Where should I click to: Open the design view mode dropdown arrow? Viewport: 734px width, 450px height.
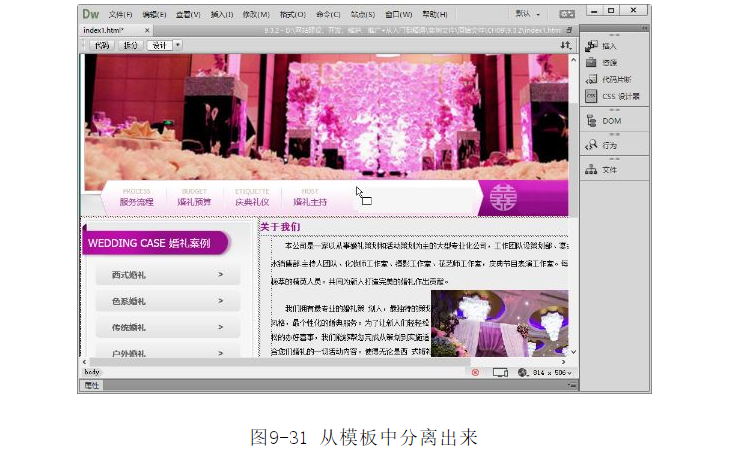click(178, 45)
